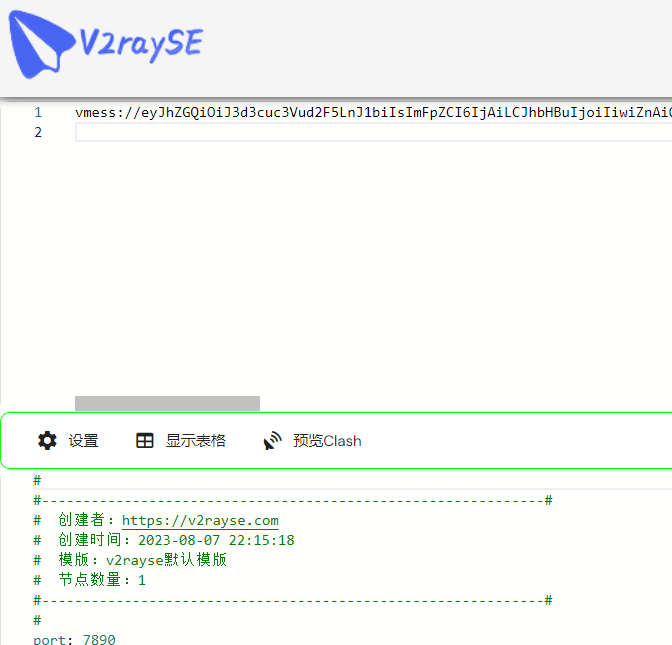
Task: Click the V2raySE brand name text
Action: tap(140, 44)
